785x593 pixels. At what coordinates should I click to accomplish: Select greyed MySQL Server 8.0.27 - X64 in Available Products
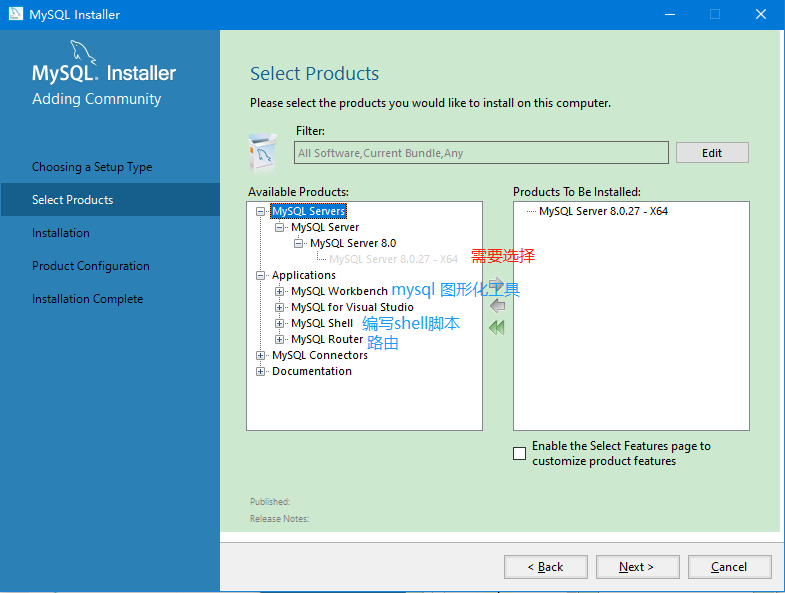(x=394, y=259)
